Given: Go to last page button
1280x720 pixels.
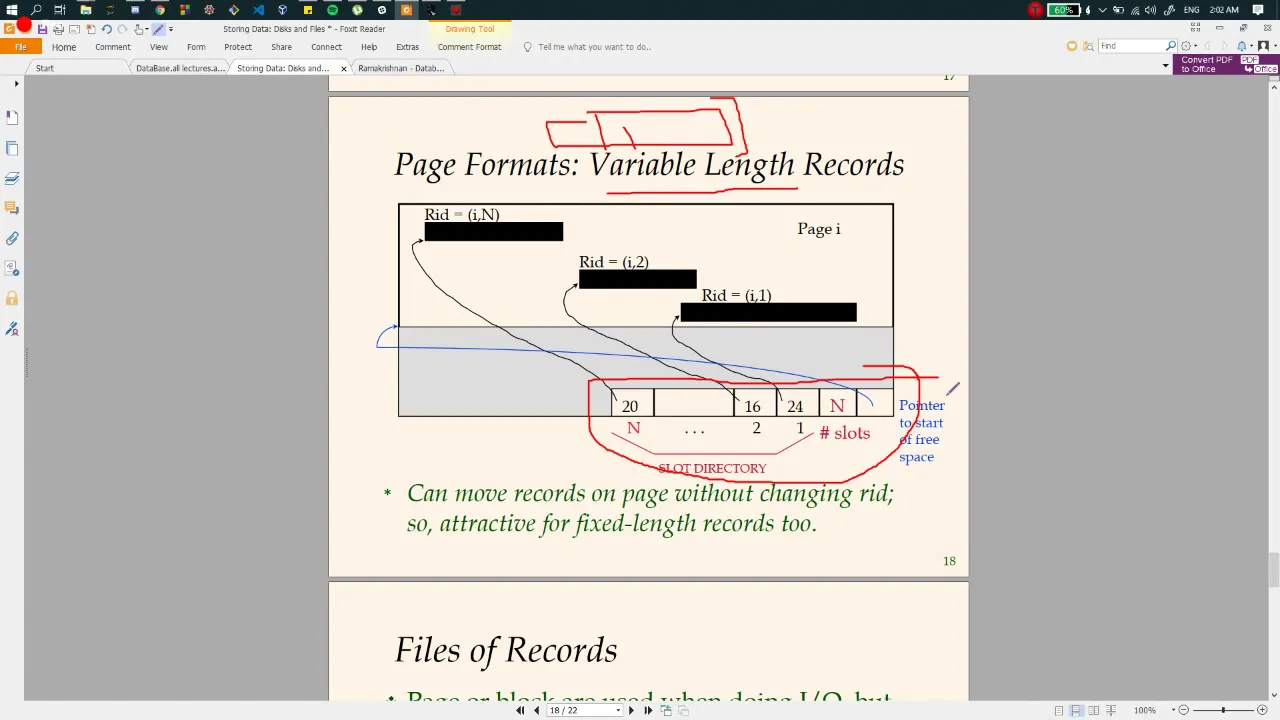Looking at the screenshot, I should (648, 710).
